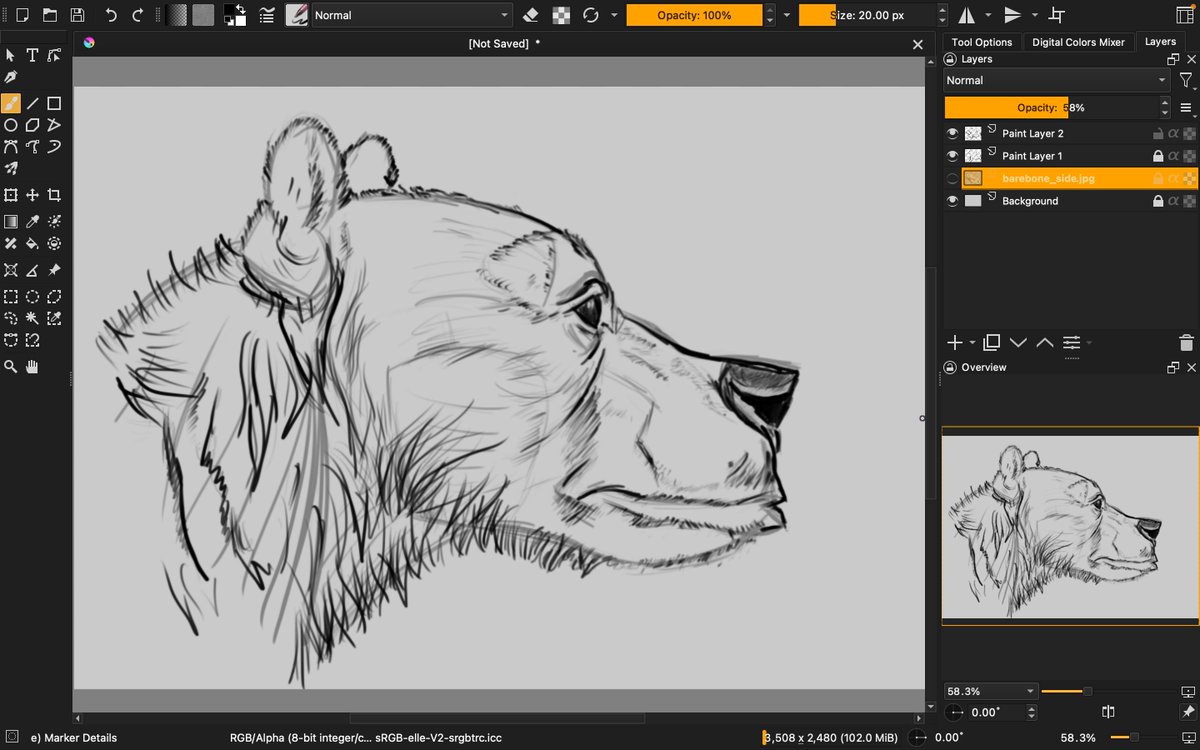
Task: Choose the Line tool
Action: [32, 103]
